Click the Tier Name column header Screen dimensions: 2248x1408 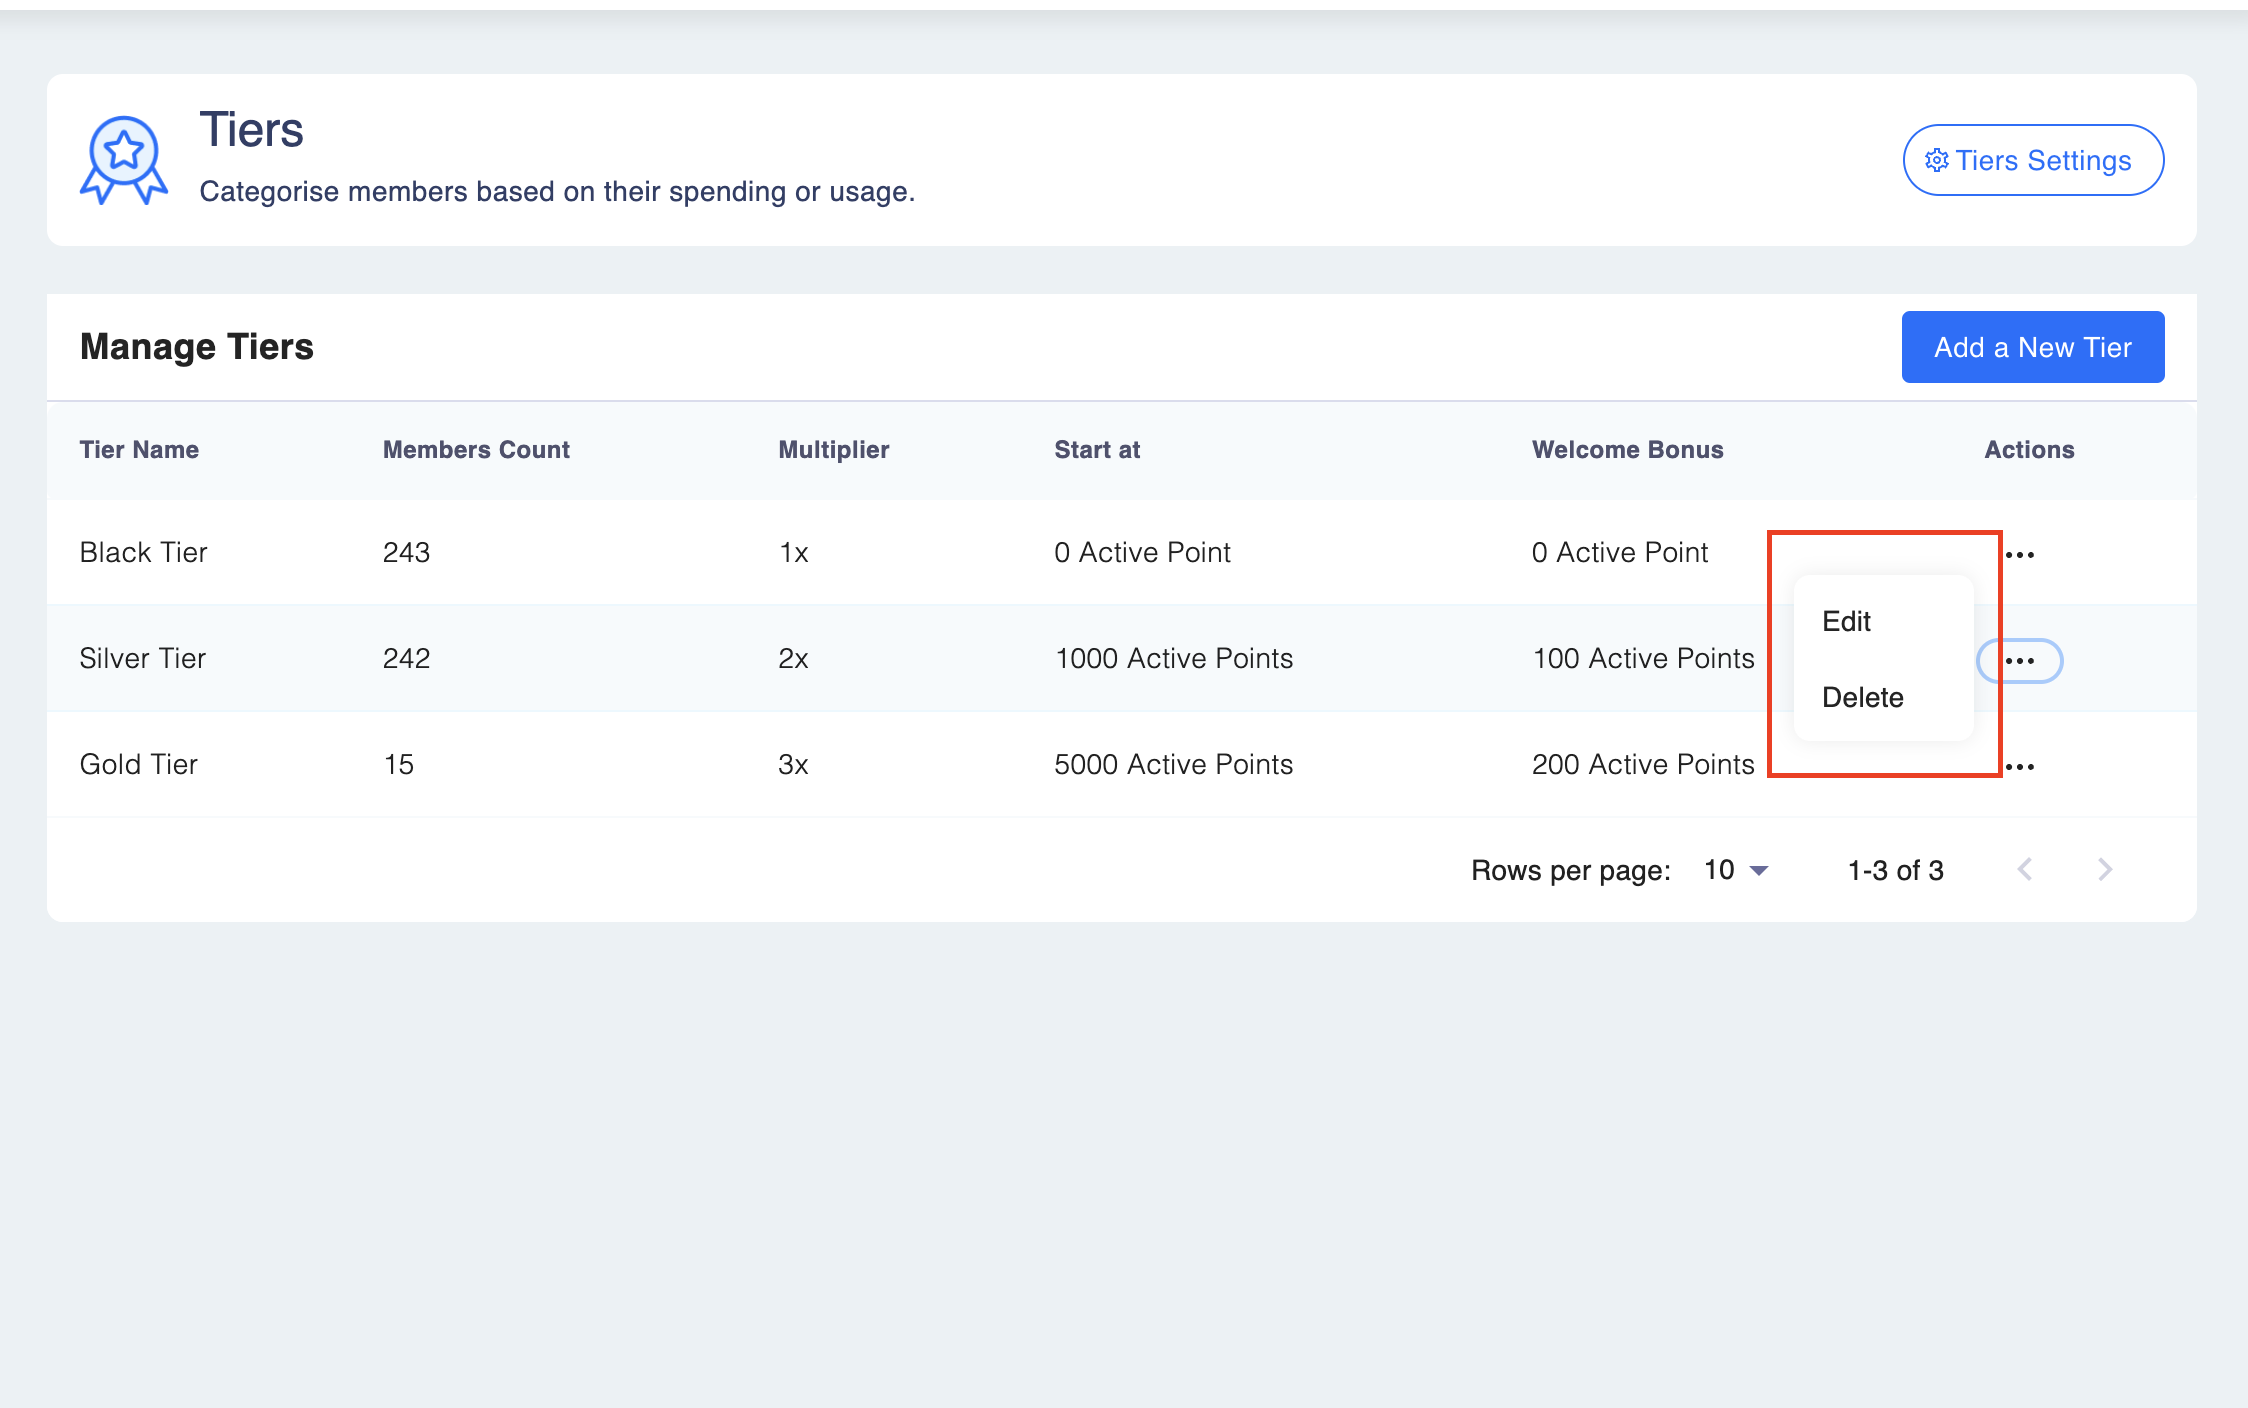click(x=139, y=450)
